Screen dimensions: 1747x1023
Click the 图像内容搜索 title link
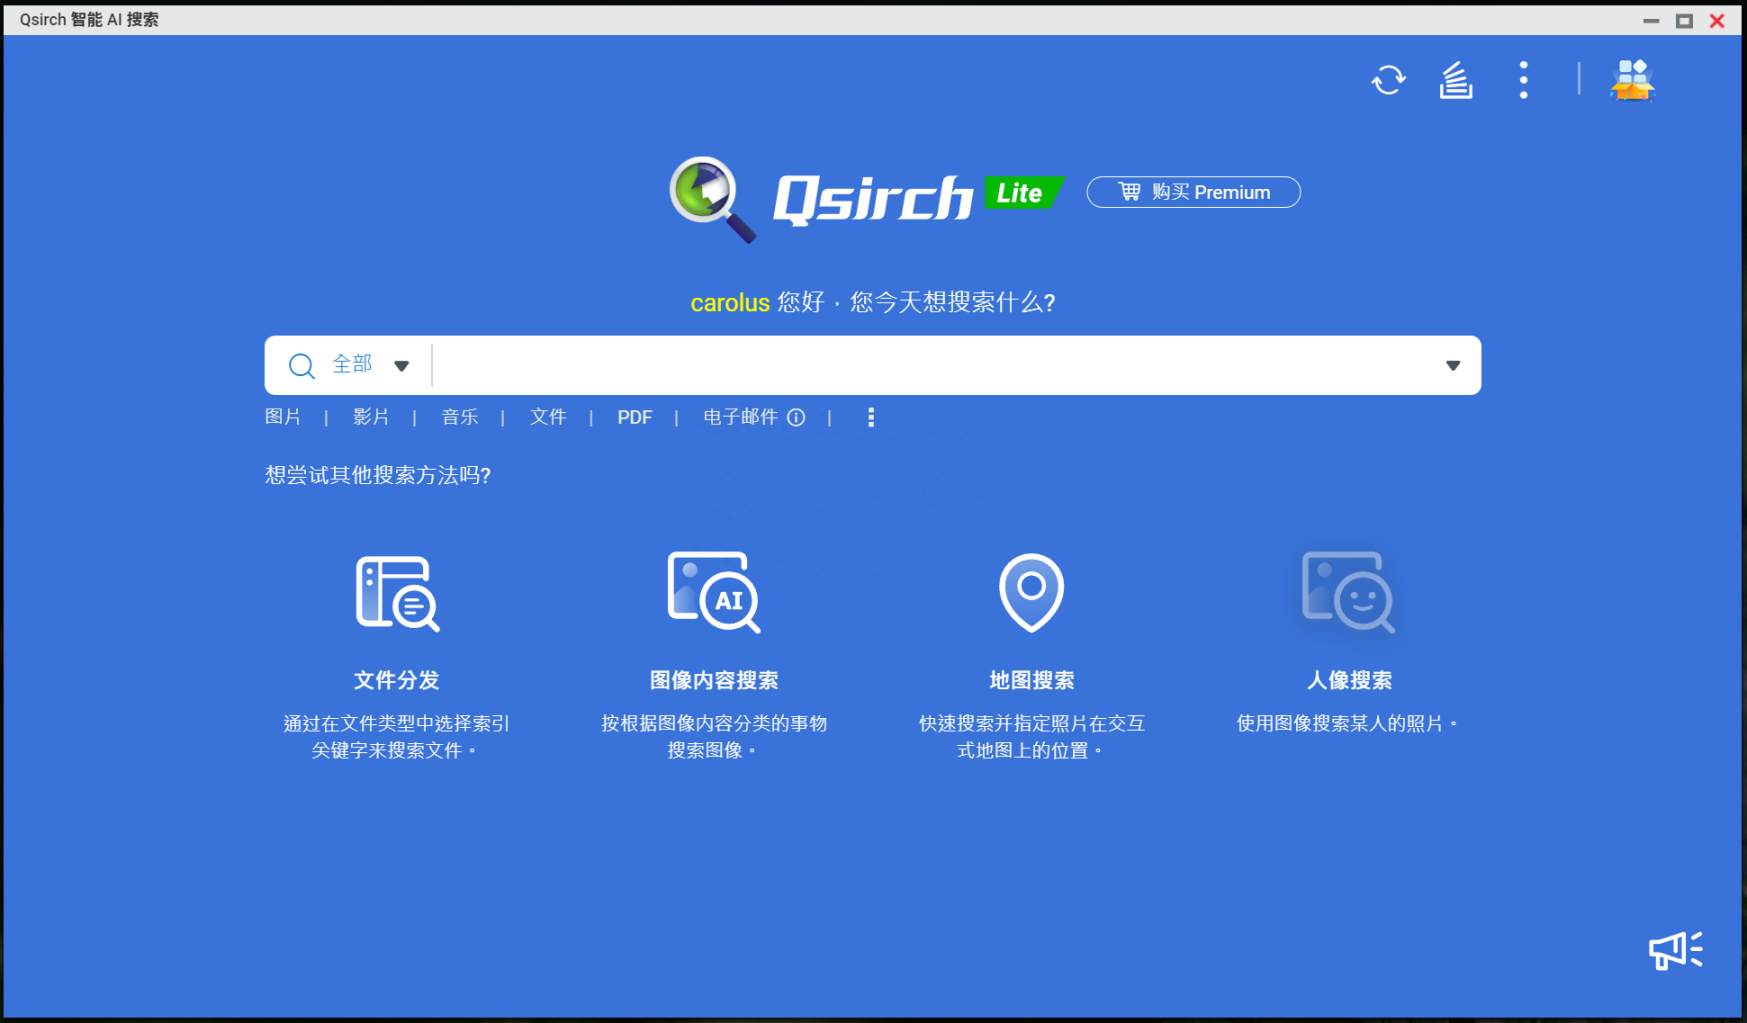pos(714,680)
